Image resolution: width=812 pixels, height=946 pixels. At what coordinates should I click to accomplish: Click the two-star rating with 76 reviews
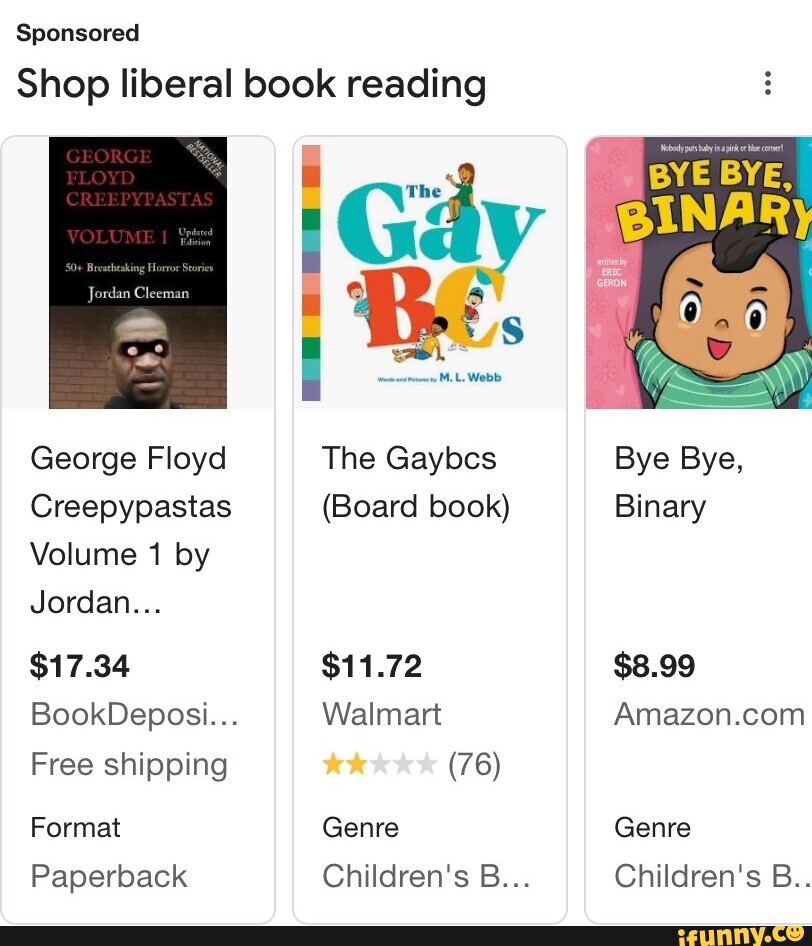tap(411, 765)
